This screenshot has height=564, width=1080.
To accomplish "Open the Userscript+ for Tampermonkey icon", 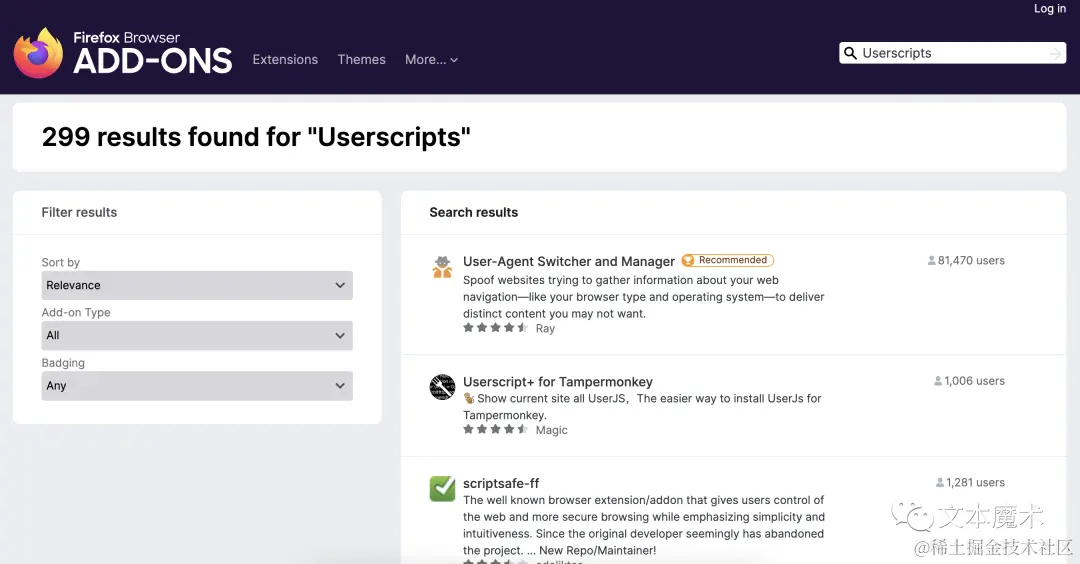I will pos(442,387).
